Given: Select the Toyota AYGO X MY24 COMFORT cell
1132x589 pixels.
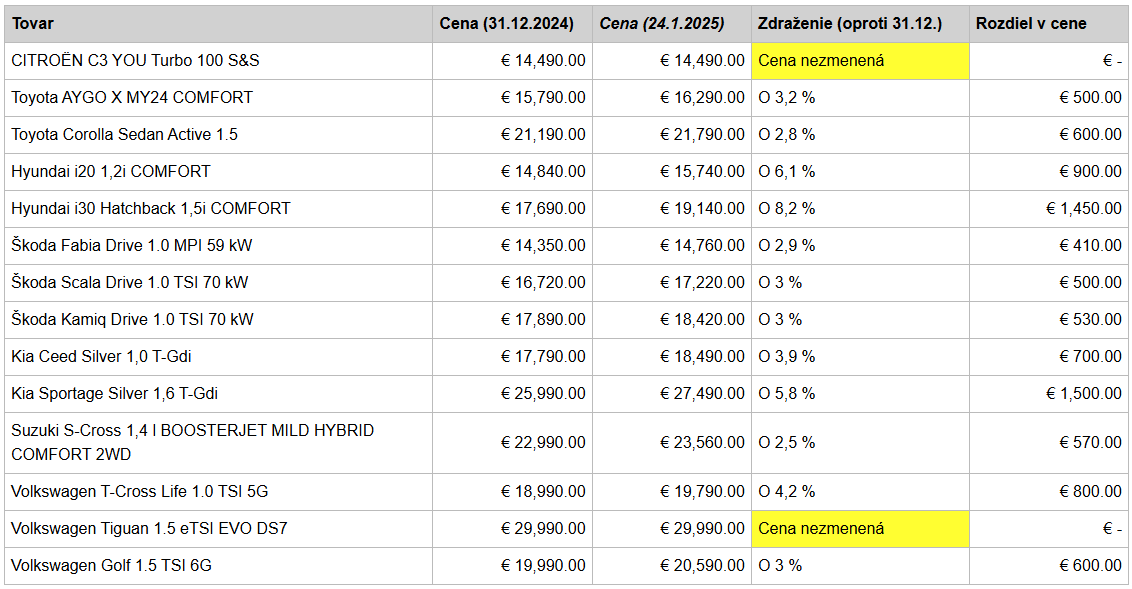Looking at the screenshot, I should tap(132, 97).
